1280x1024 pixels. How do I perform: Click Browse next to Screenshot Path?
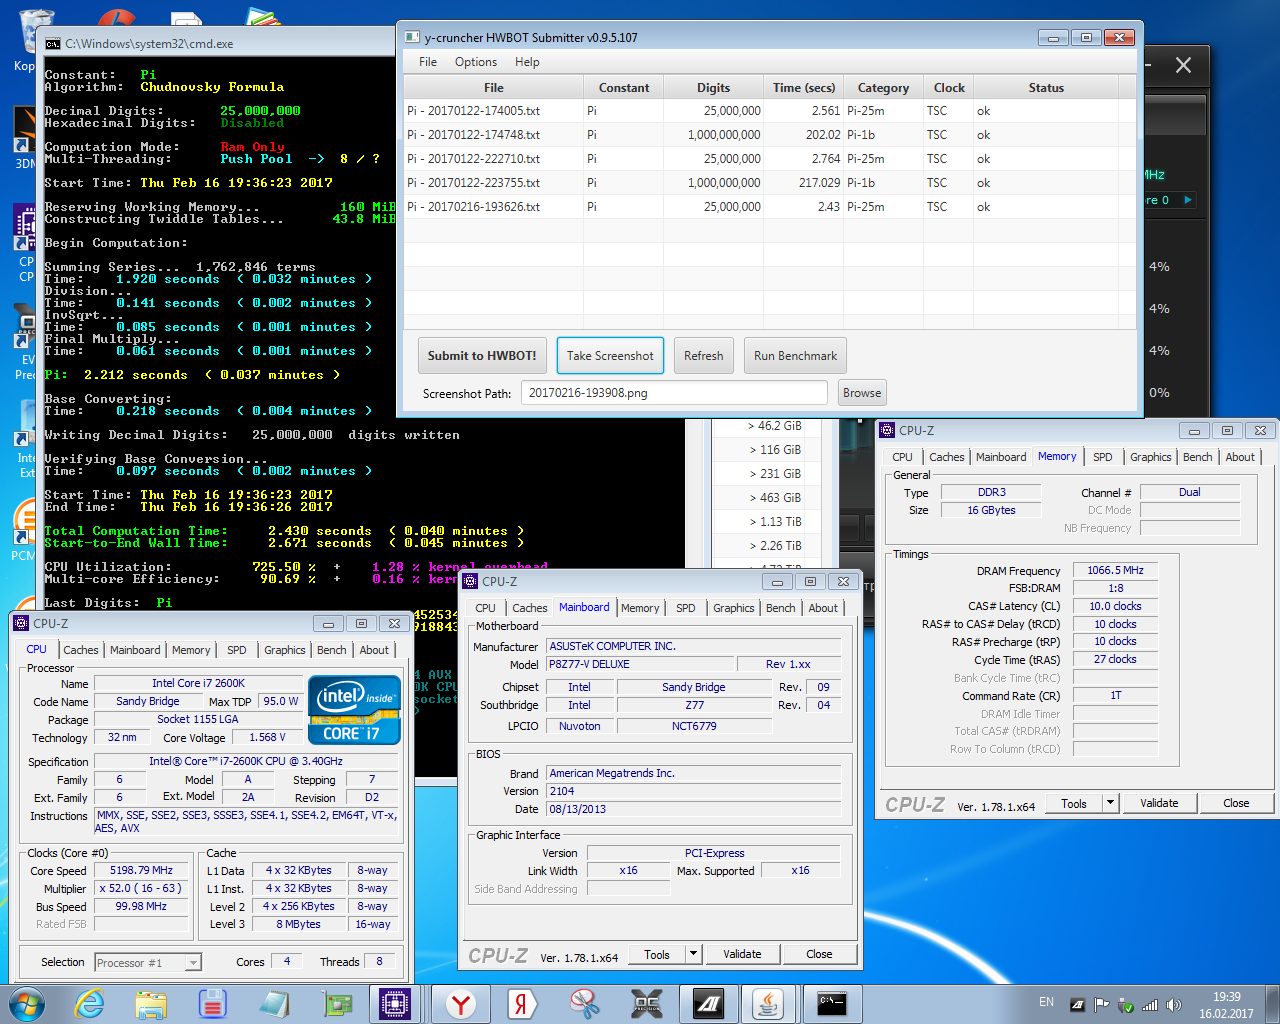coord(862,393)
